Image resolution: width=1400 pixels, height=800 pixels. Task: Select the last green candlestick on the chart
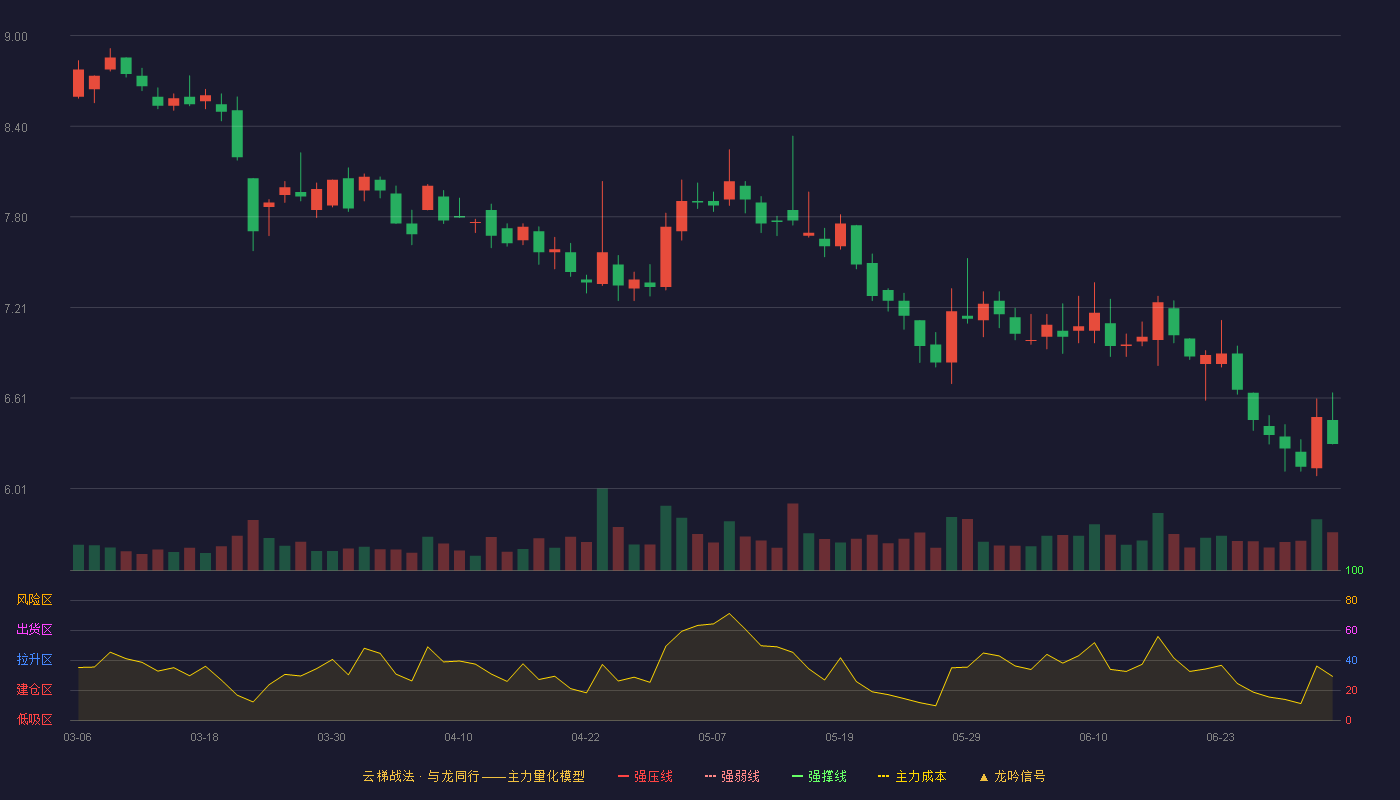click(x=1332, y=431)
